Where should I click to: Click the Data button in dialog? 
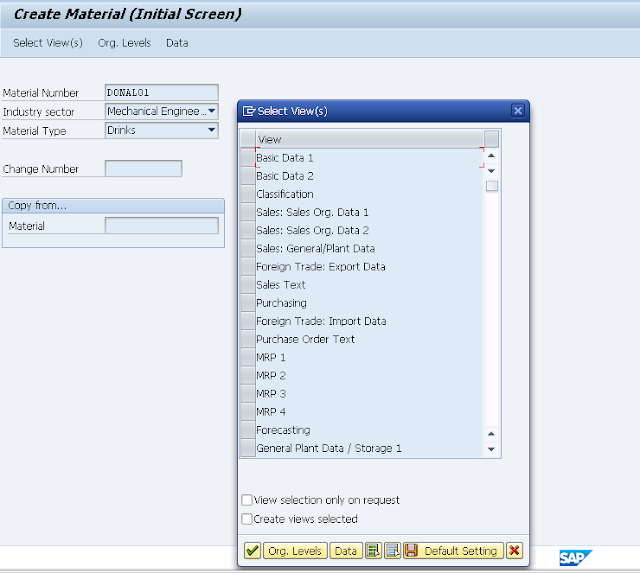[x=346, y=551]
